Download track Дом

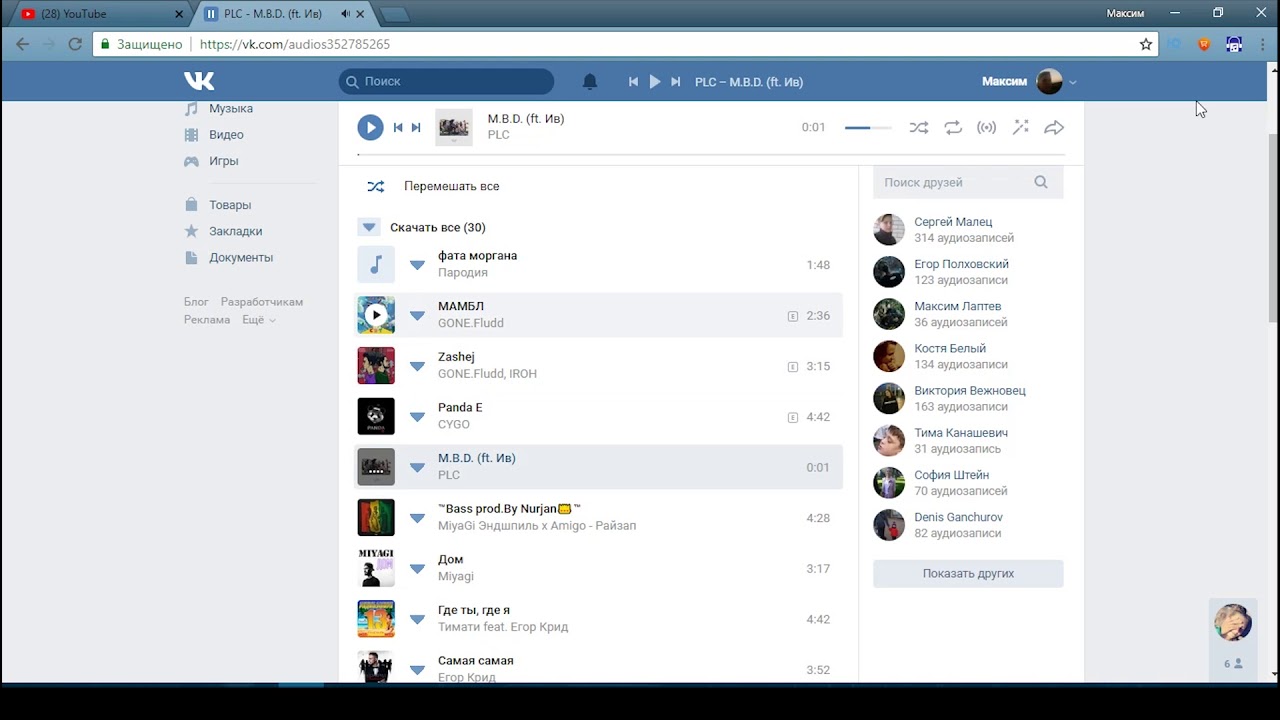pyautogui.click(x=417, y=569)
